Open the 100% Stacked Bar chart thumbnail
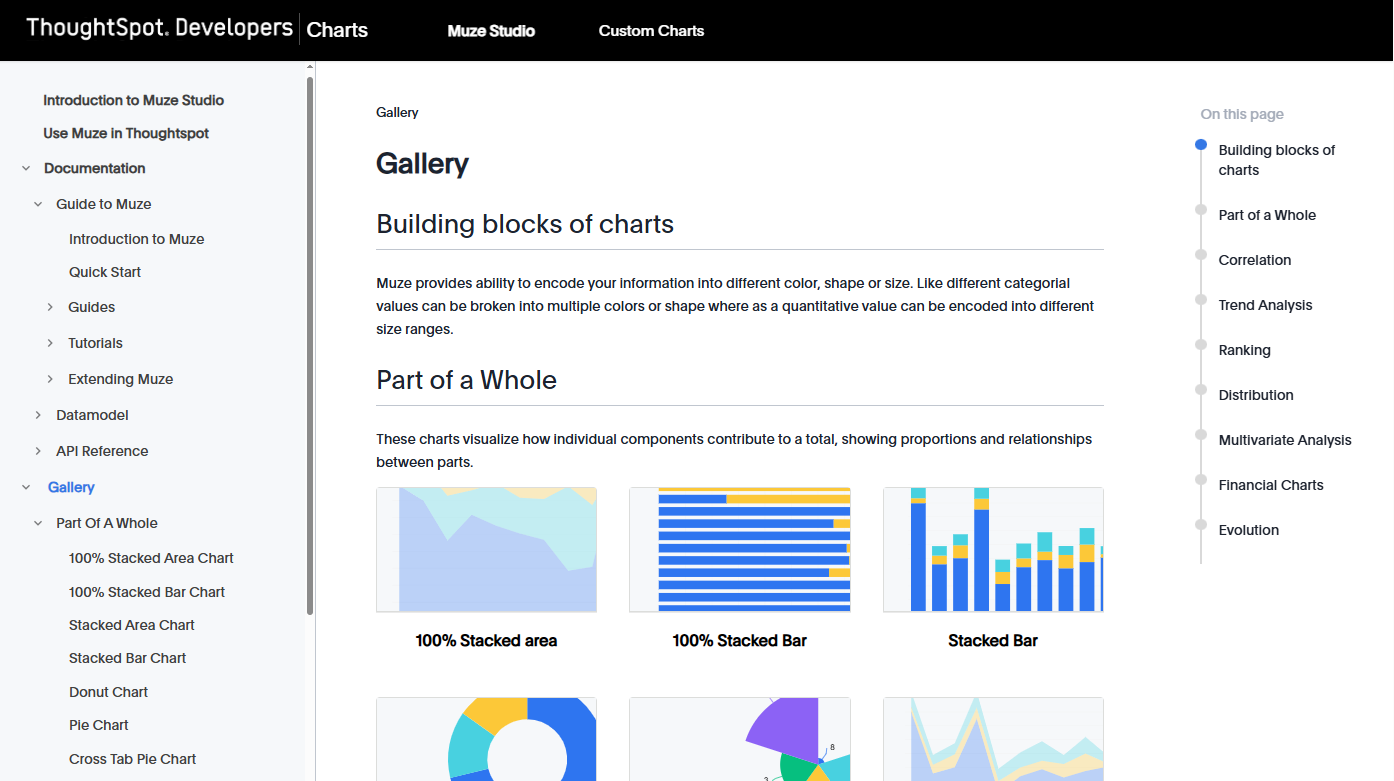 pos(739,550)
